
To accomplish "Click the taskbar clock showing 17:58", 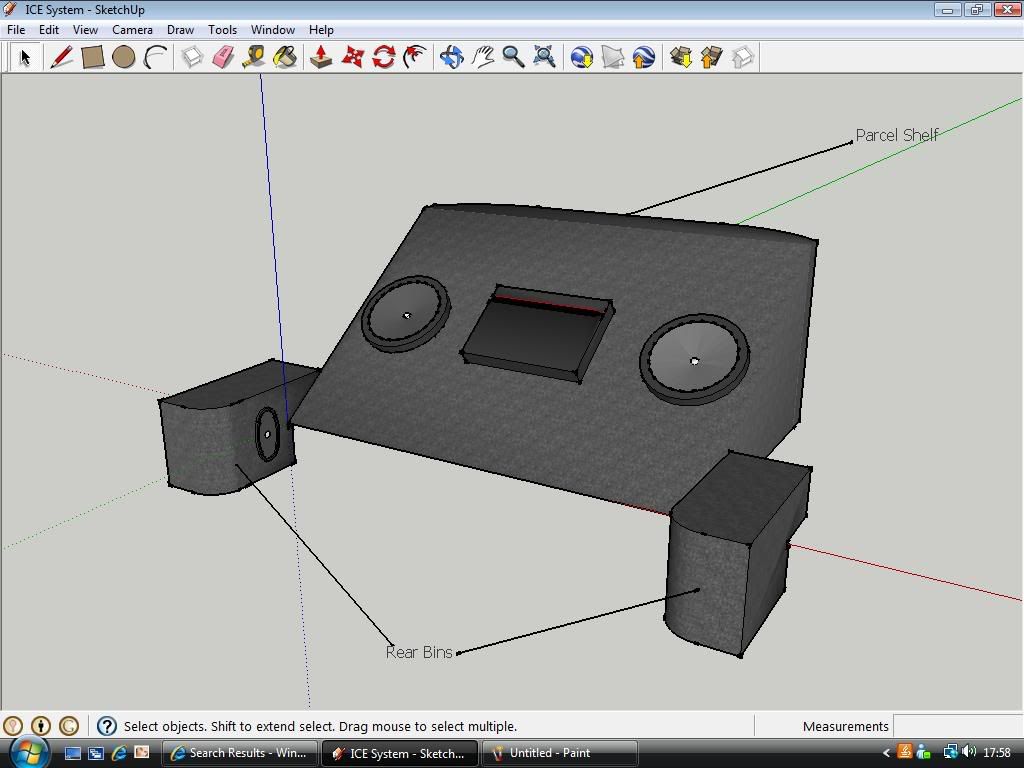I will 997,753.
